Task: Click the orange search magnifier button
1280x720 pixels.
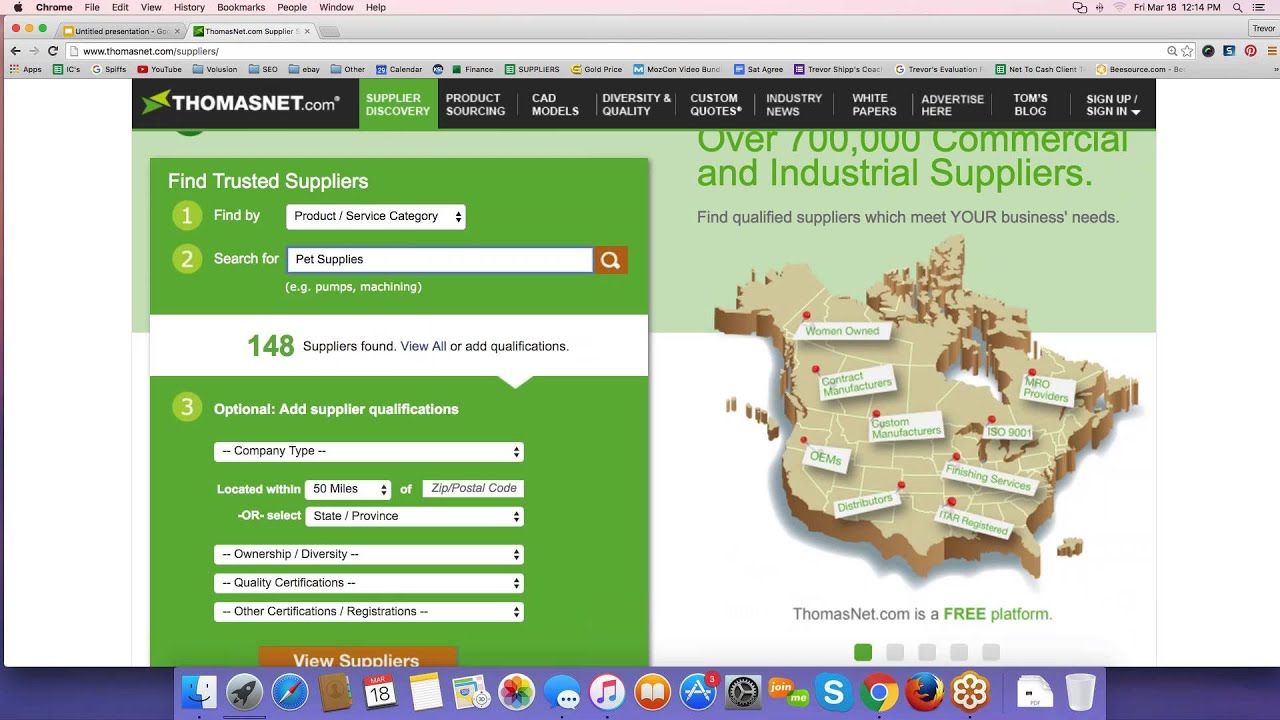Action: pos(611,260)
